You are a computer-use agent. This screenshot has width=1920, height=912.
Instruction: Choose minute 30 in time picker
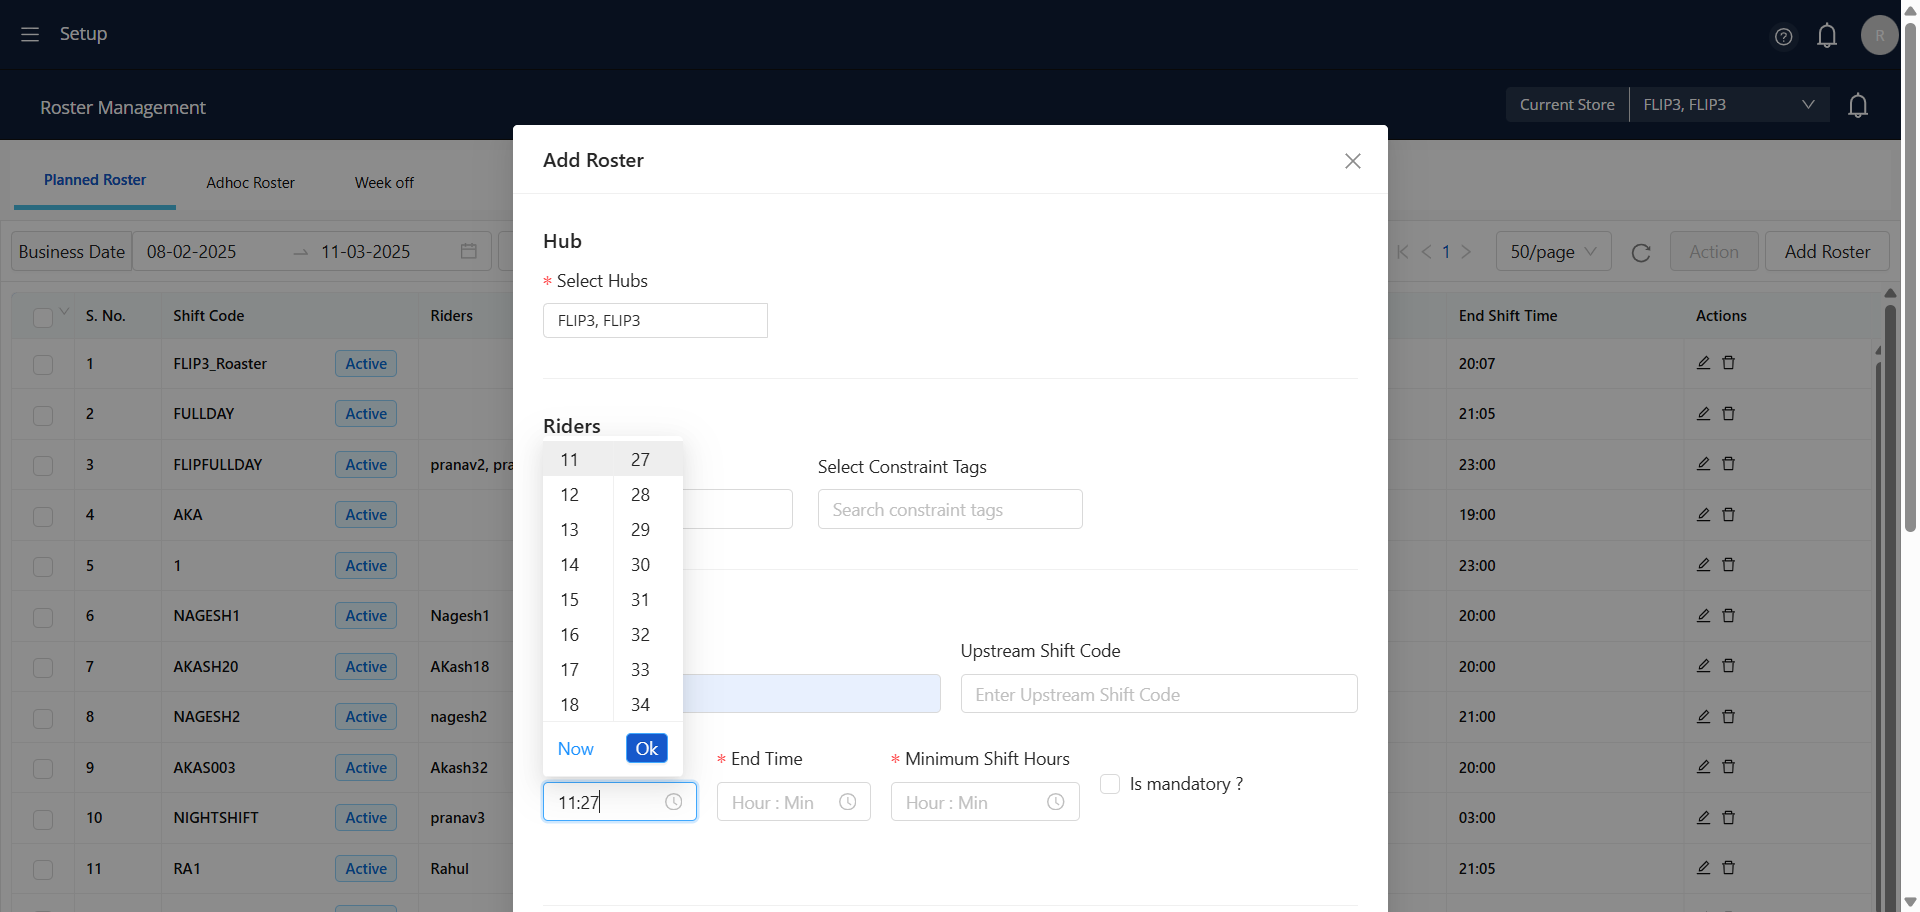point(640,565)
